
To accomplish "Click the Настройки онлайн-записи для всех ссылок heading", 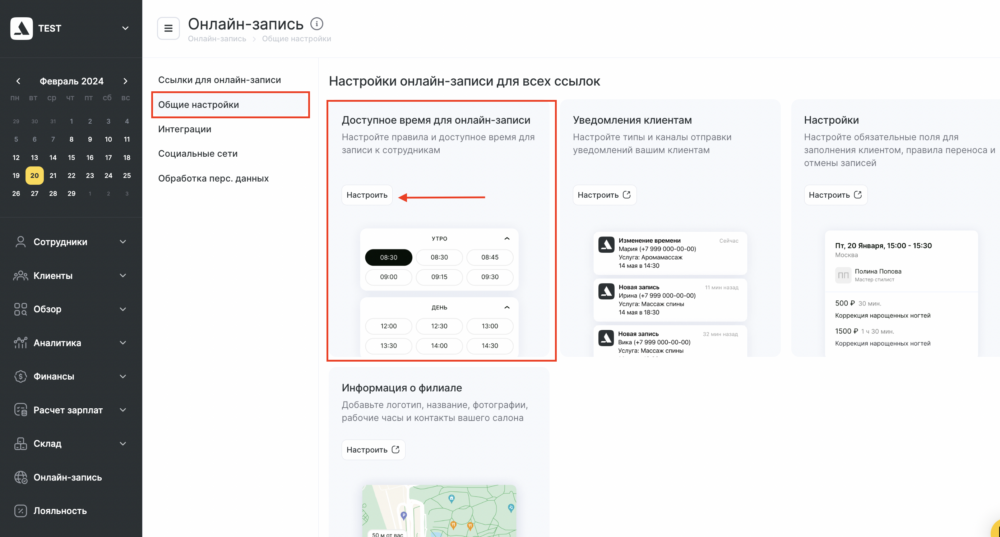I will [464, 82].
